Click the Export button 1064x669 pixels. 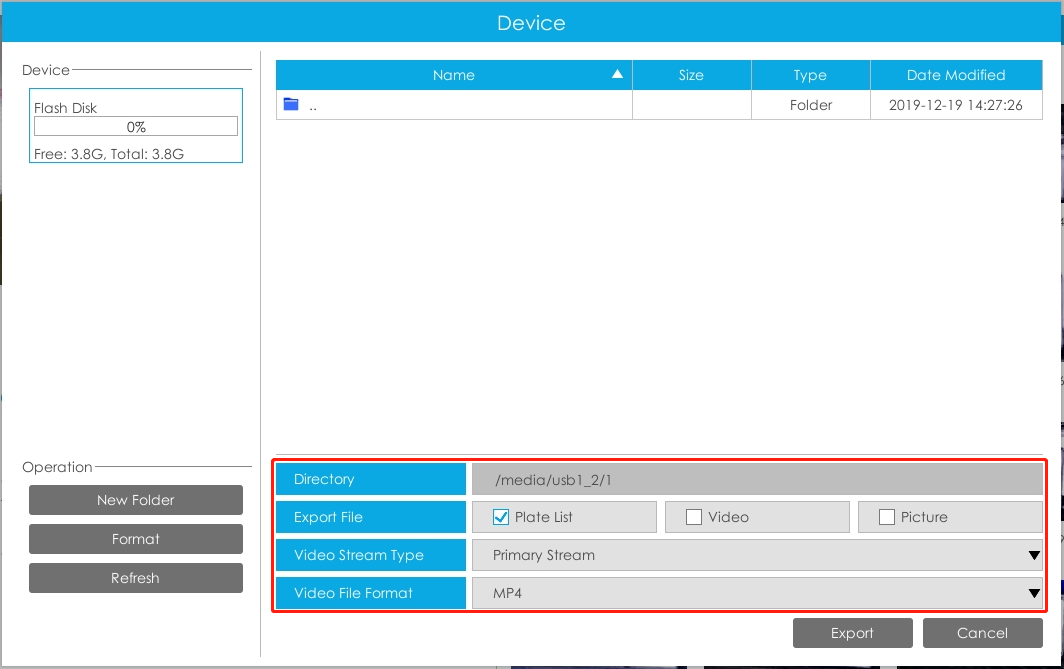[x=852, y=633]
